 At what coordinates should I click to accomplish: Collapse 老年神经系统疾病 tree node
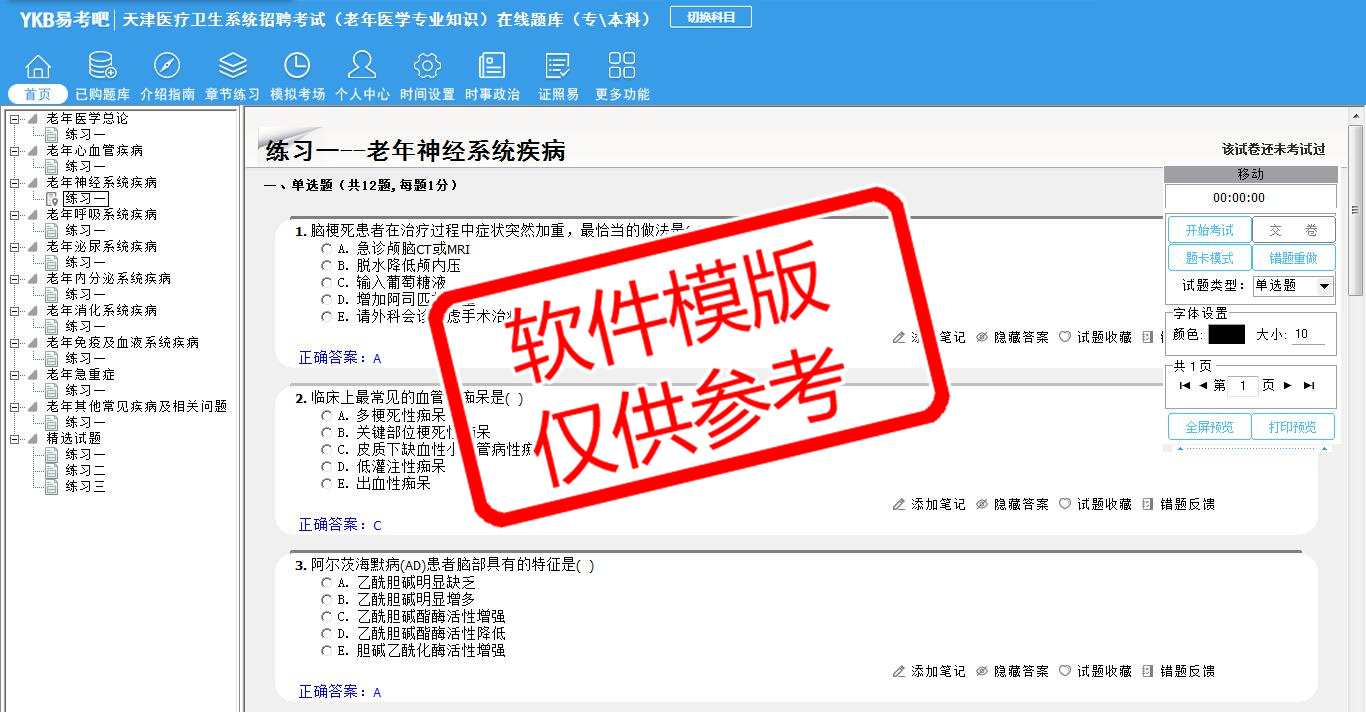coord(14,183)
